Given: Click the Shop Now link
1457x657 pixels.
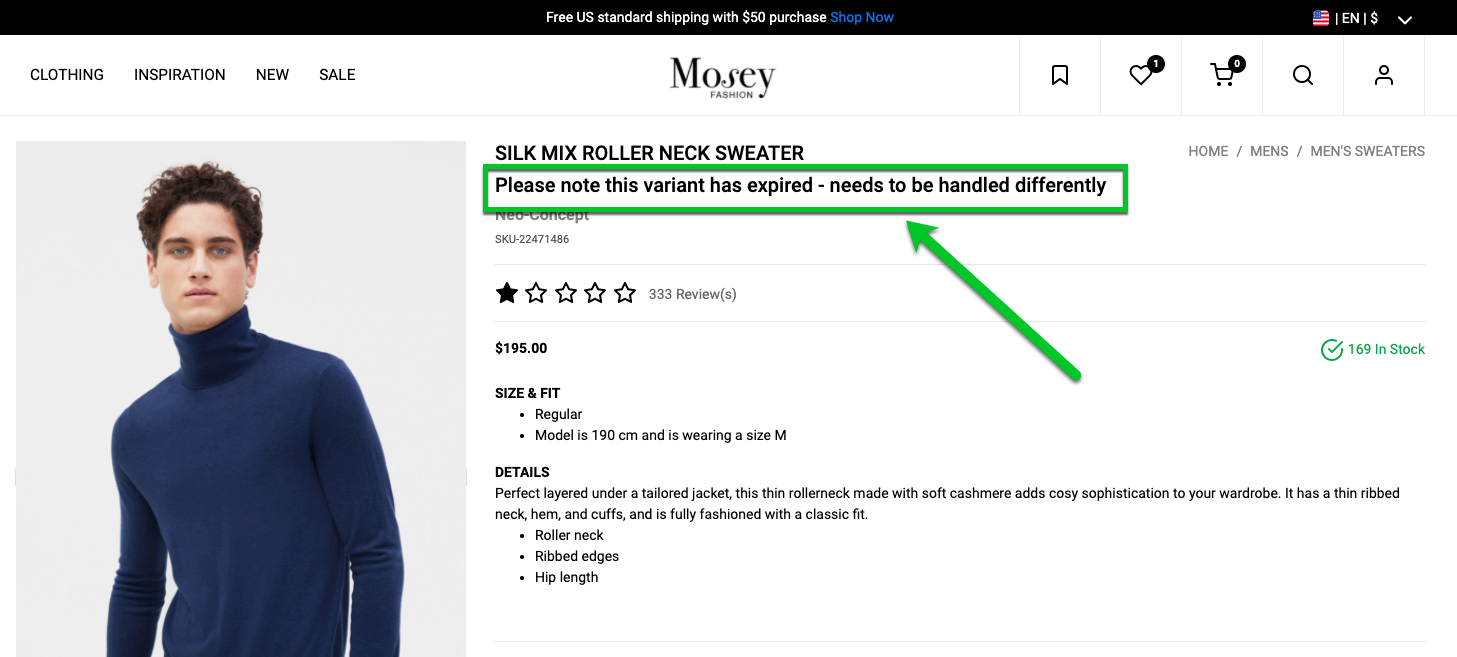Looking at the screenshot, I should pyautogui.click(x=862, y=17).
